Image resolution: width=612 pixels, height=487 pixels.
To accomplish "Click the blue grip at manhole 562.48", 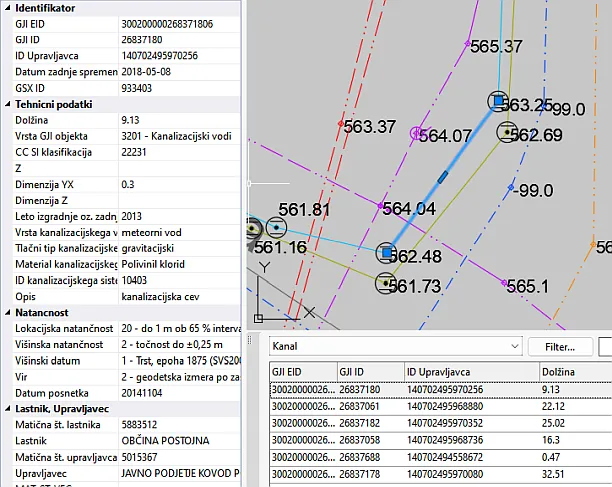I will [387, 254].
